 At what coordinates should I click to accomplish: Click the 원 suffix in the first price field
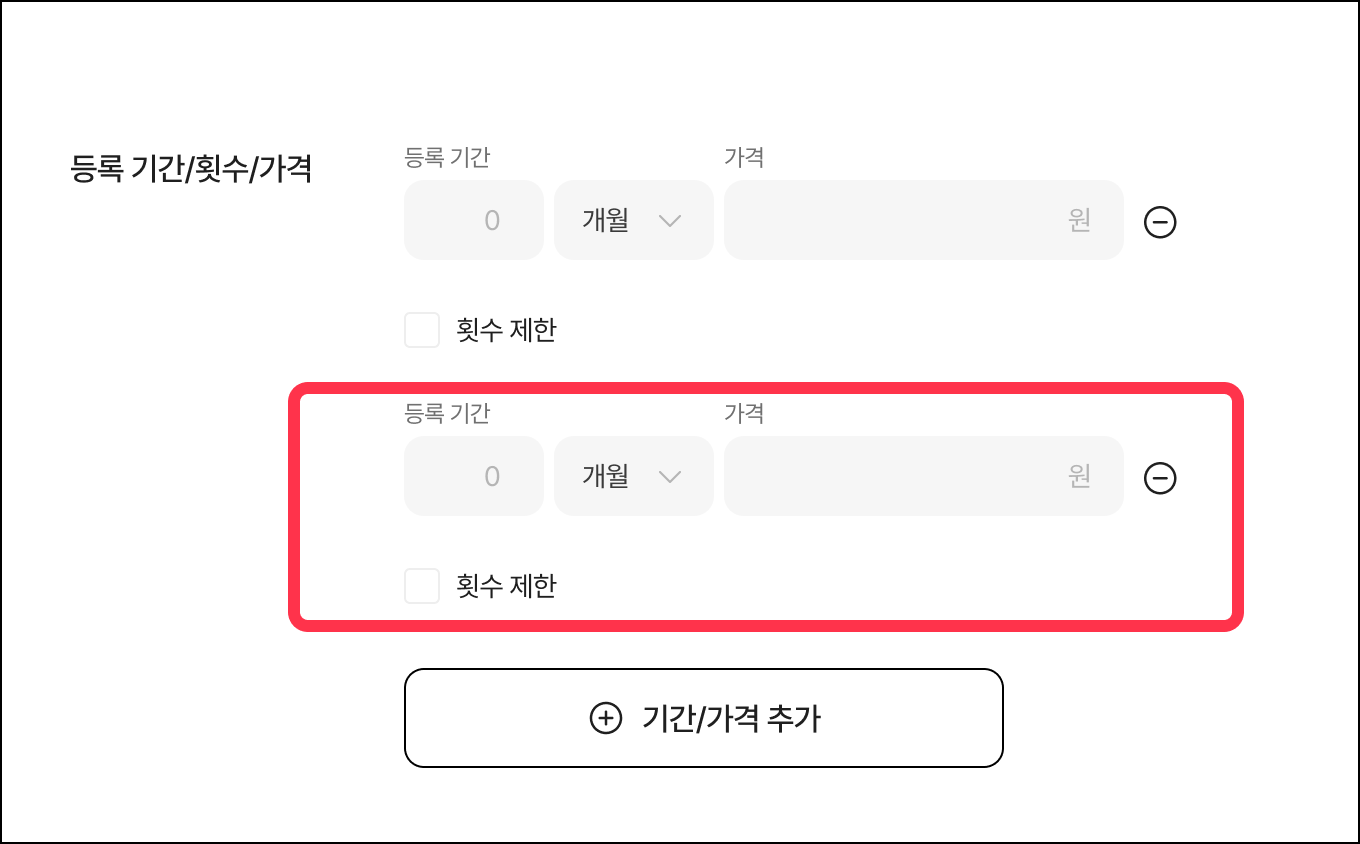click(x=1079, y=220)
